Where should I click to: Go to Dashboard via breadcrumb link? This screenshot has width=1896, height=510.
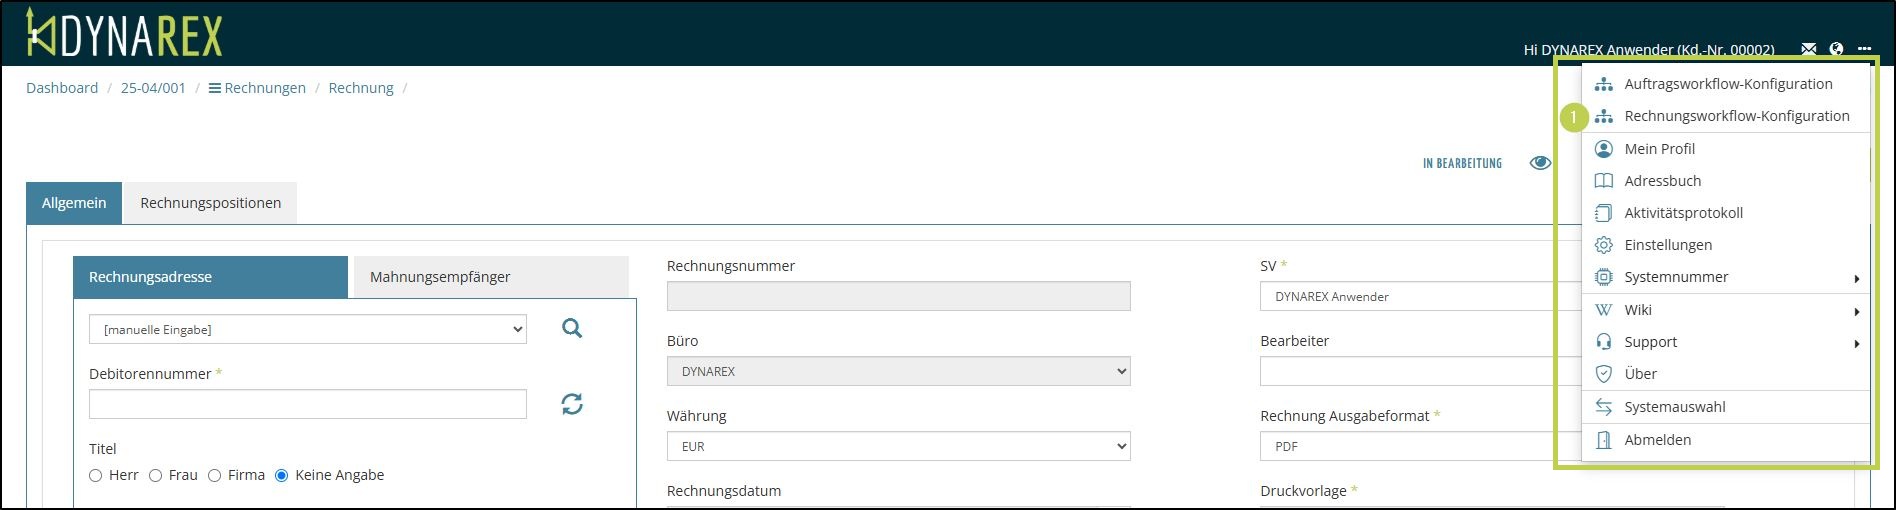tap(62, 88)
